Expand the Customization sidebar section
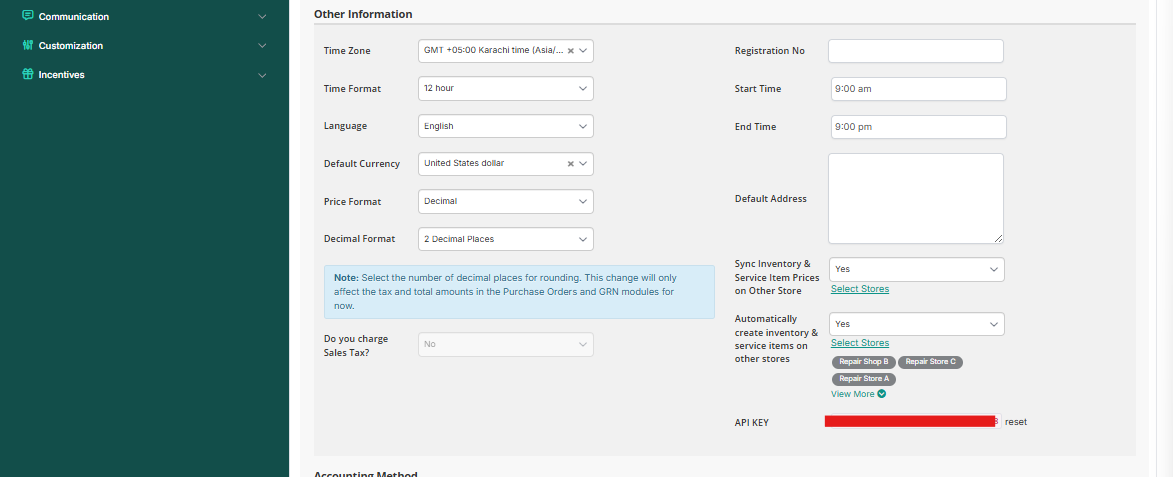The width and height of the screenshot is (1173, 477). pos(262,46)
